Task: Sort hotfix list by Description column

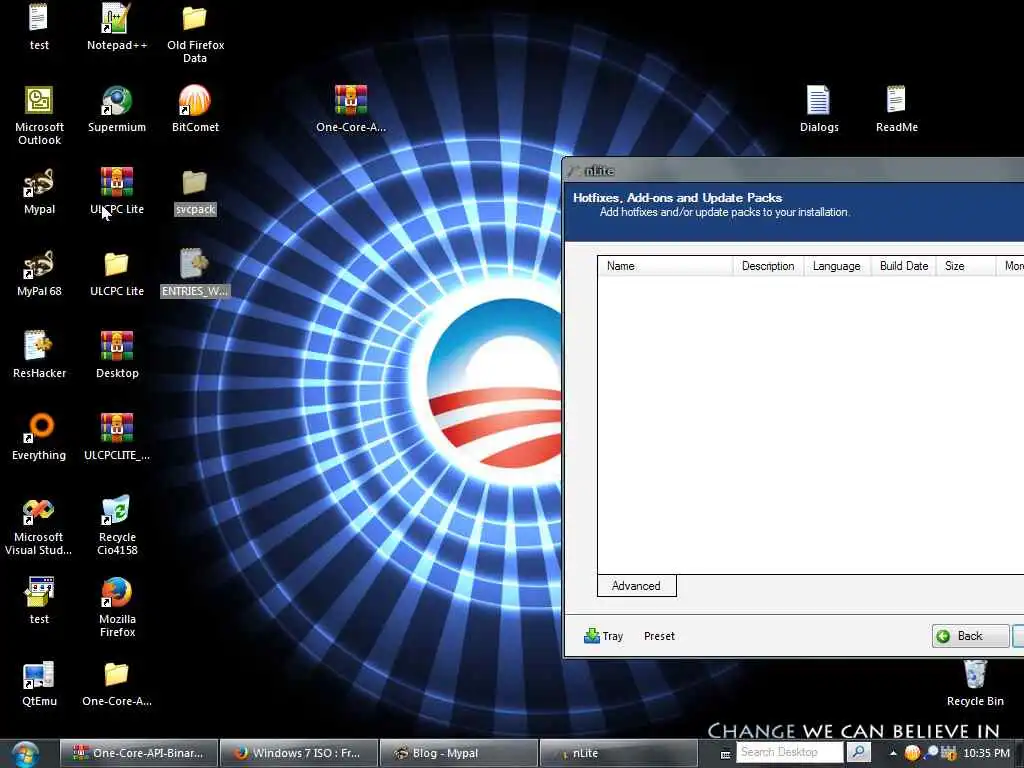Action: click(768, 266)
